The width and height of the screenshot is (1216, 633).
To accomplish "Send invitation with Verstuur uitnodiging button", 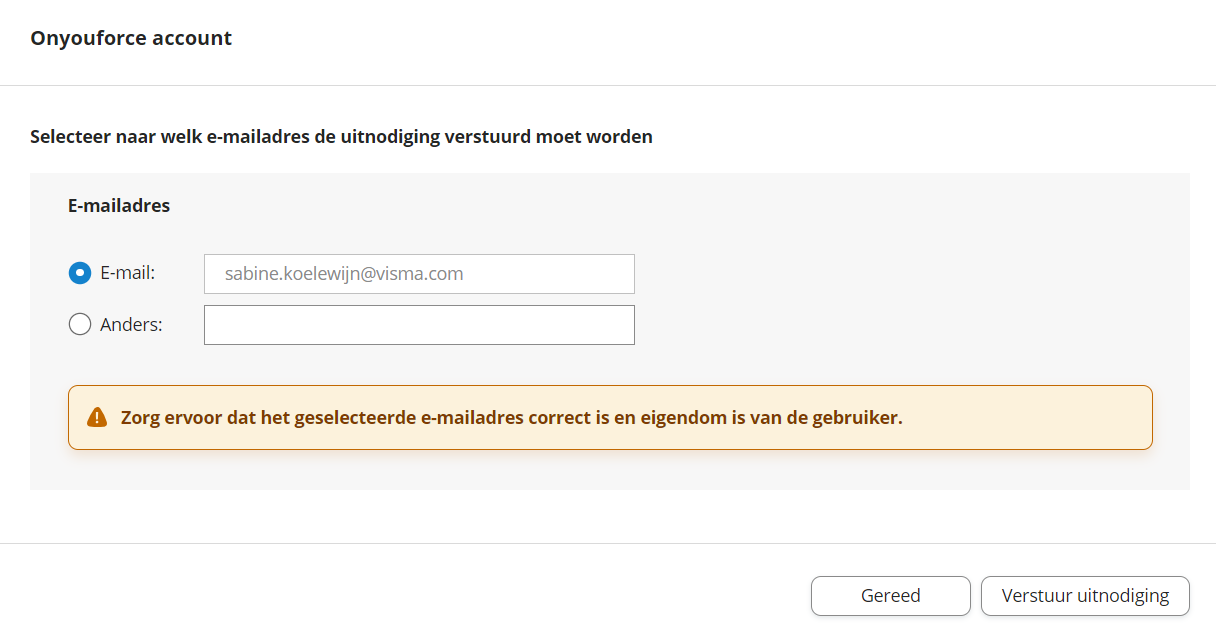I will 1085,596.
